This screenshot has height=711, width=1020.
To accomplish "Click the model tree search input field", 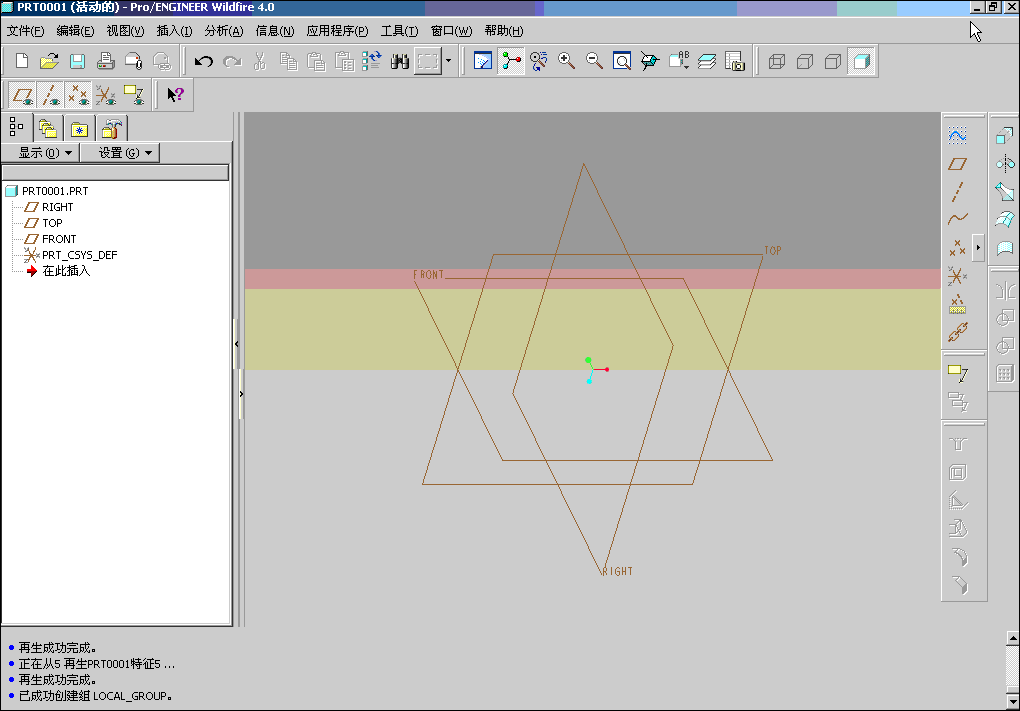I will coord(116,172).
